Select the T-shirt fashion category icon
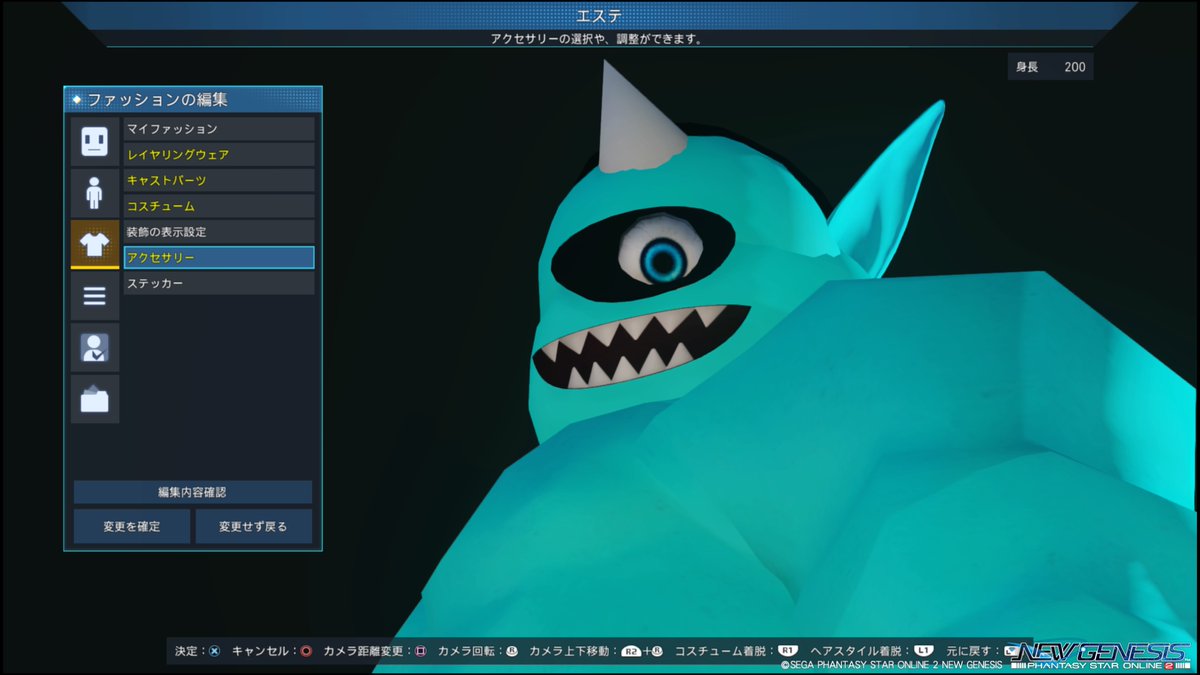The width and height of the screenshot is (1200, 675). coord(95,244)
